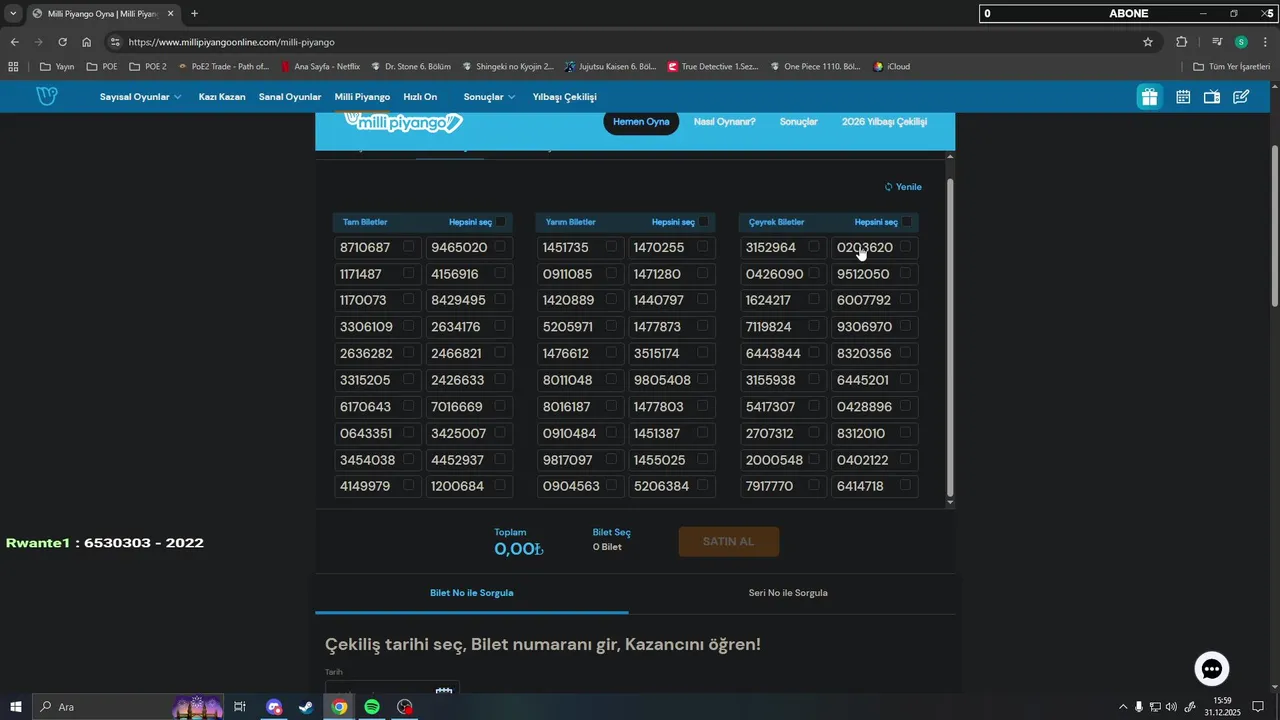Image resolution: width=1280 pixels, height=720 pixels.
Task: Open OBS Studio from the taskbar
Action: click(405, 707)
